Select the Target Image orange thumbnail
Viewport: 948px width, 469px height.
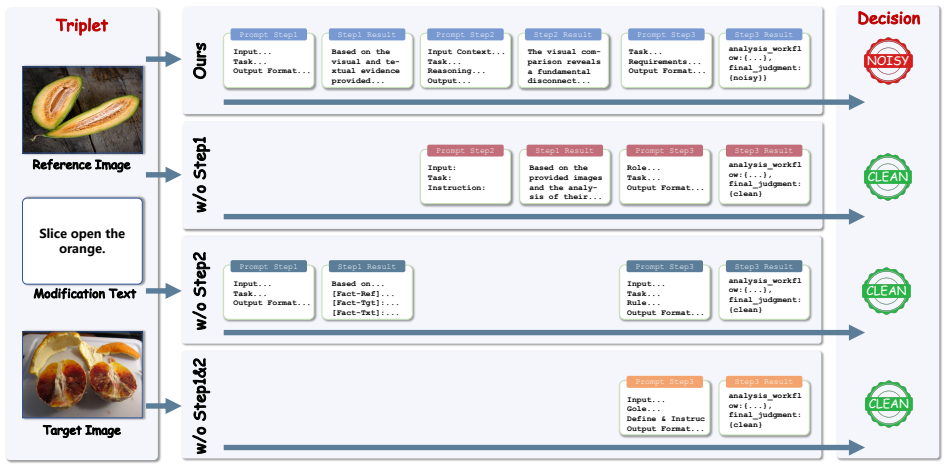click(83, 374)
